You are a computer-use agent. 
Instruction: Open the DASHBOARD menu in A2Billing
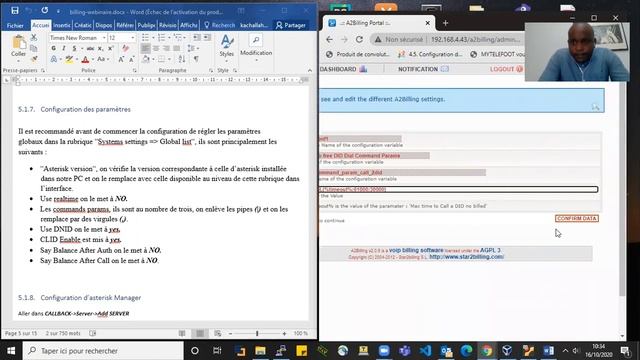tap(343, 69)
